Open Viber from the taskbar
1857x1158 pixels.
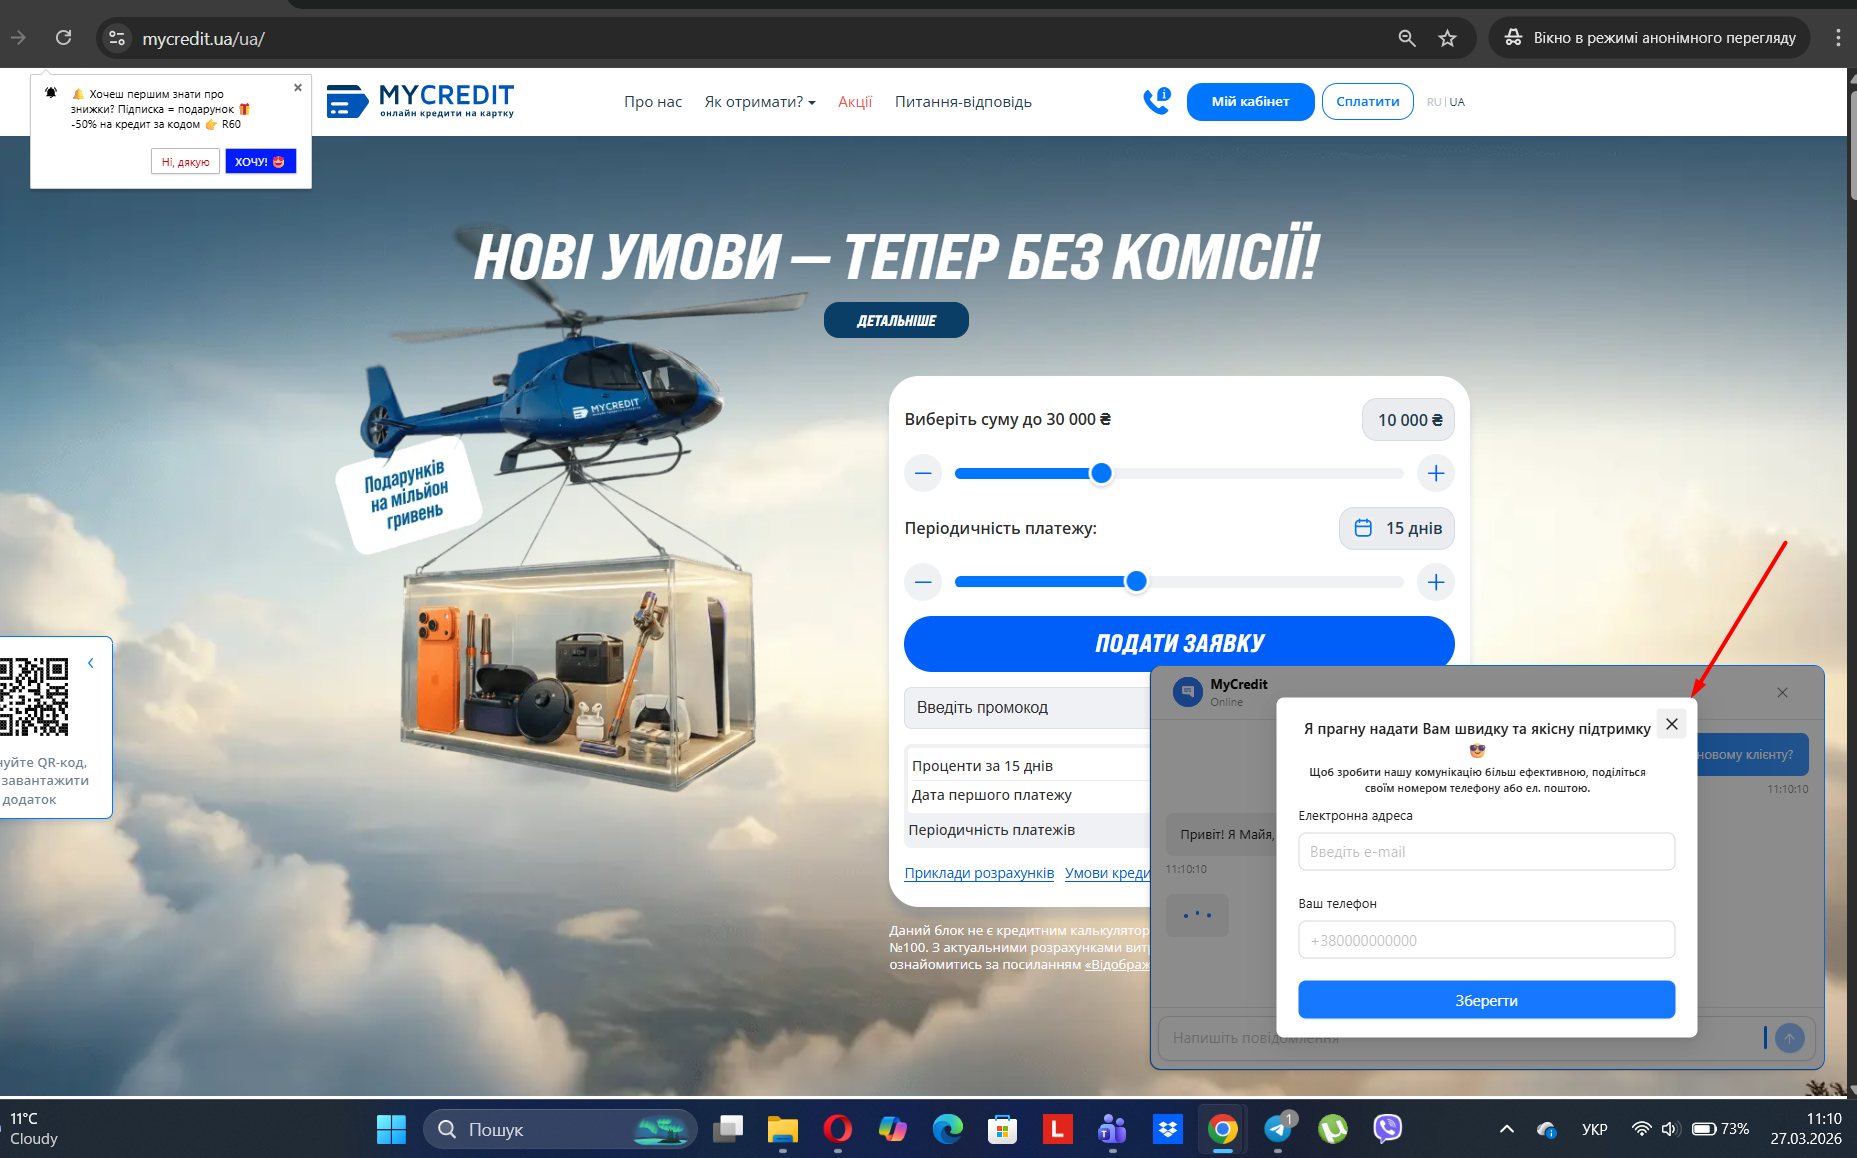(1388, 1129)
